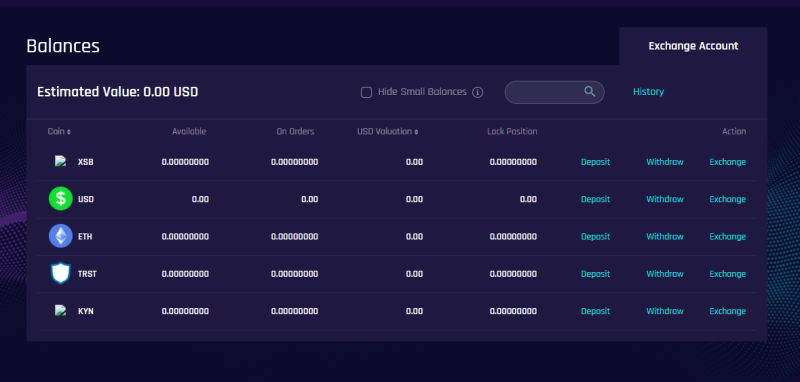Click the On Orders column header
The image size is (800, 382).
295,132
